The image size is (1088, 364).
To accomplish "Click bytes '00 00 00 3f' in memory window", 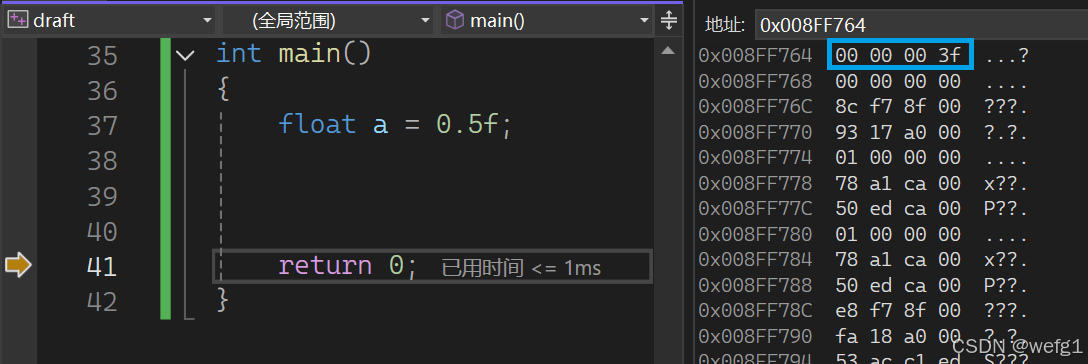I will click(x=897, y=56).
